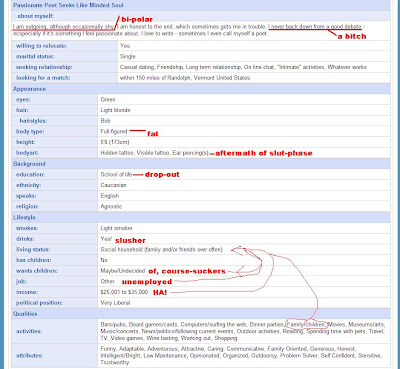Image resolution: width=400 pixels, height=369 pixels.
Task: Select the "Agnostic" religion value
Action: pyautogui.click(x=111, y=206)
